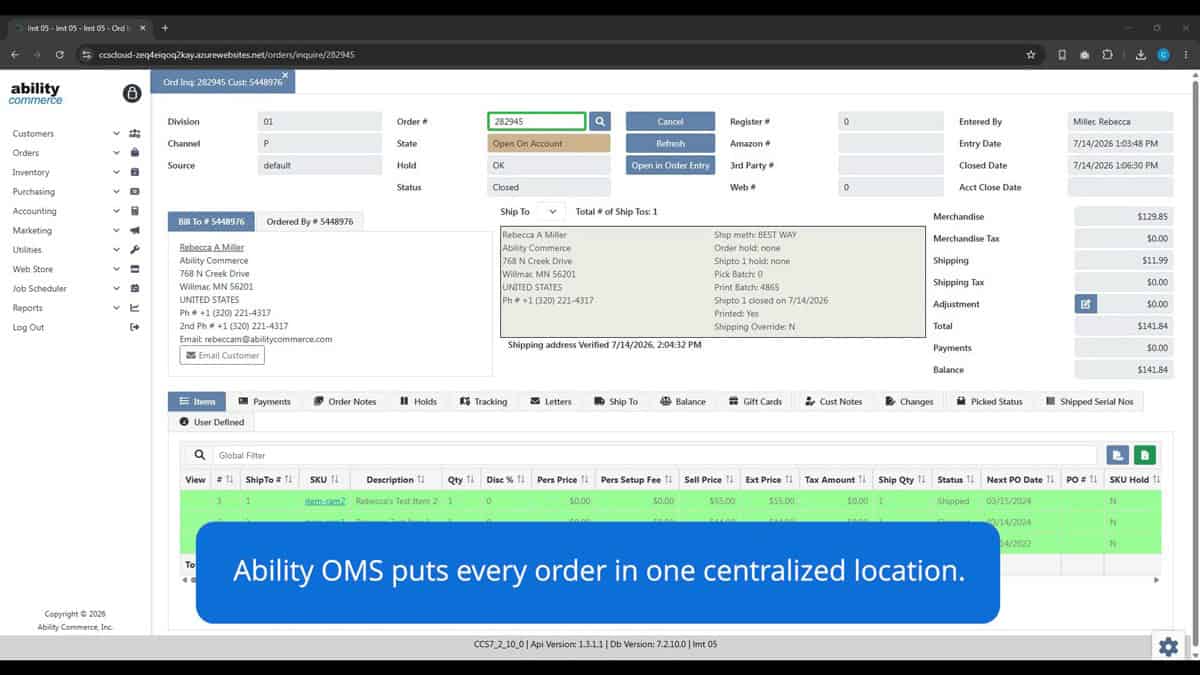This screenshot has height=675, width=1200.
Task: Click Open in Order Entry button
Action: (670, 165)
